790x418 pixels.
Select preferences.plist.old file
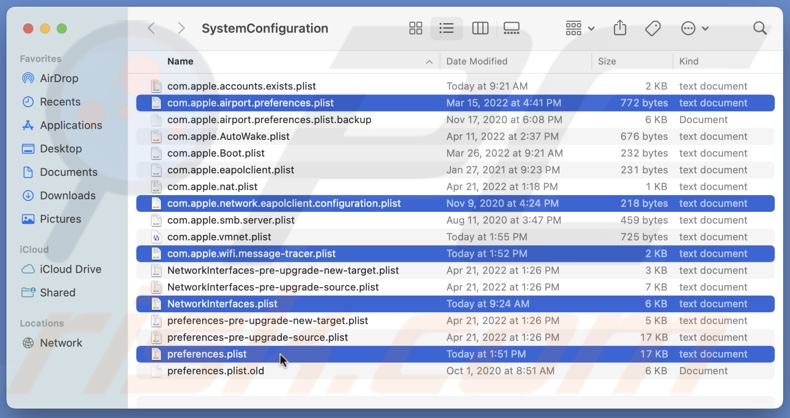coord(455,371)
